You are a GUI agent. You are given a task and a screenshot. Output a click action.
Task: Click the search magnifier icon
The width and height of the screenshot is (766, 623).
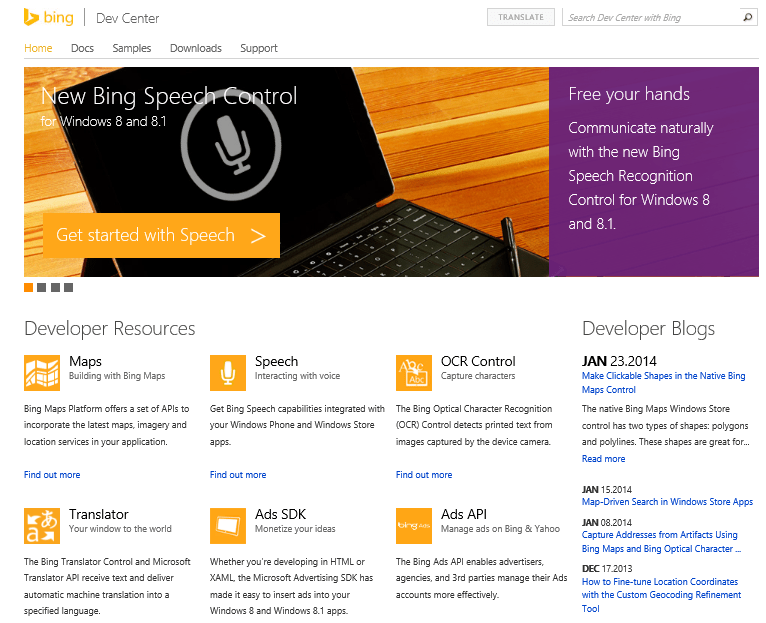click(x=747, y=17)
